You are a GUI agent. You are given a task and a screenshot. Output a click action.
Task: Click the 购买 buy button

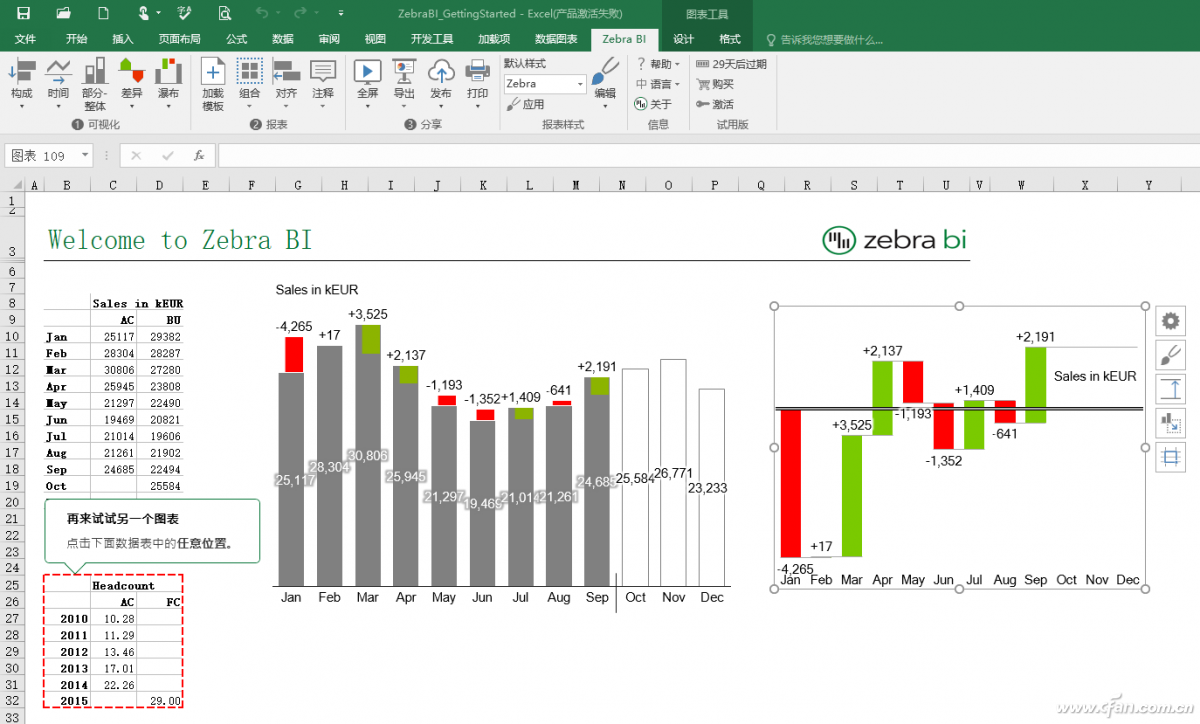click(715, 84)
